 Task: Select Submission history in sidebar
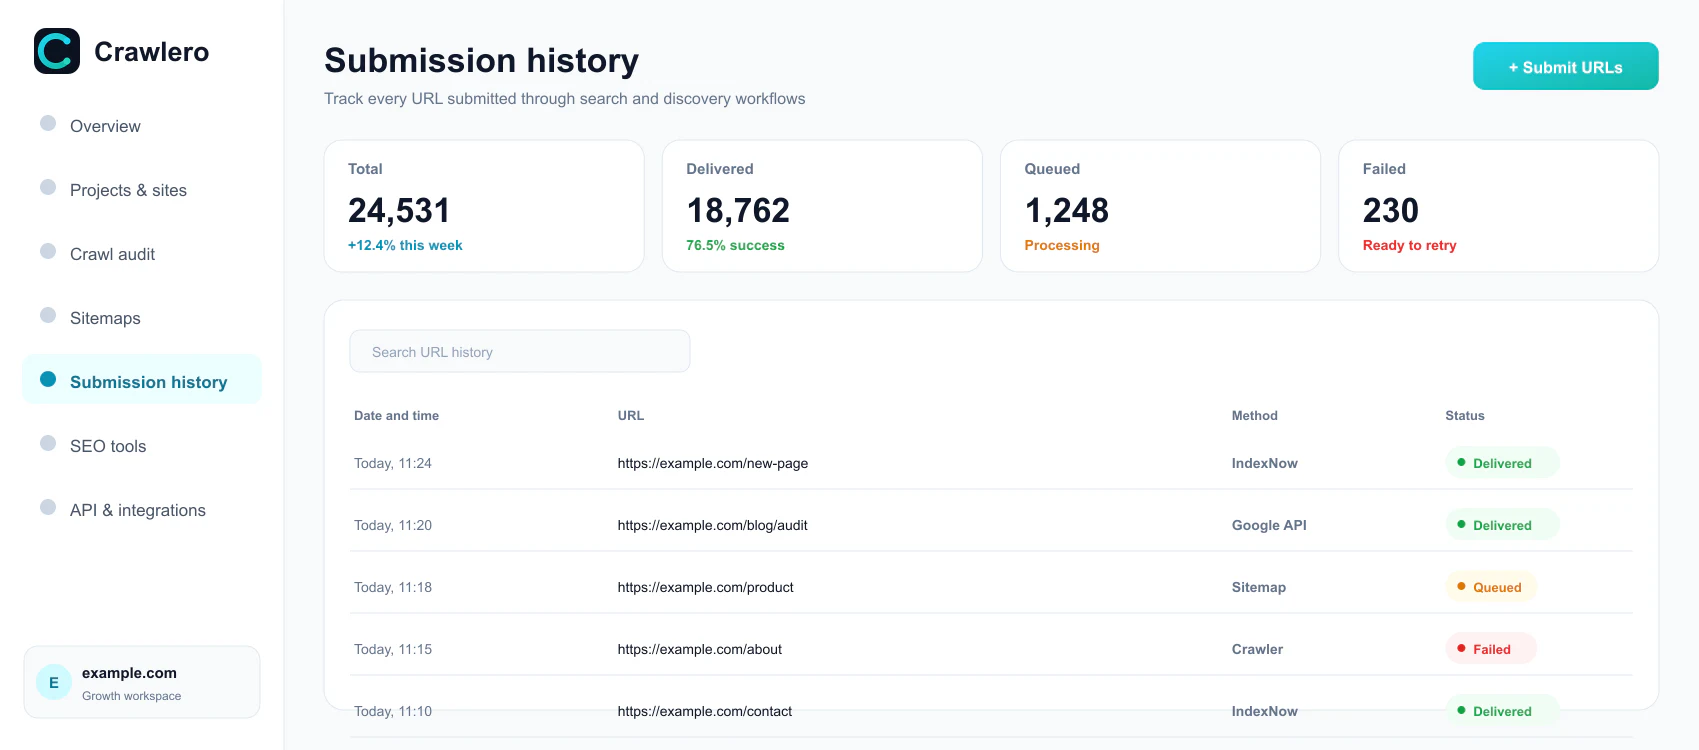[142, 380]
